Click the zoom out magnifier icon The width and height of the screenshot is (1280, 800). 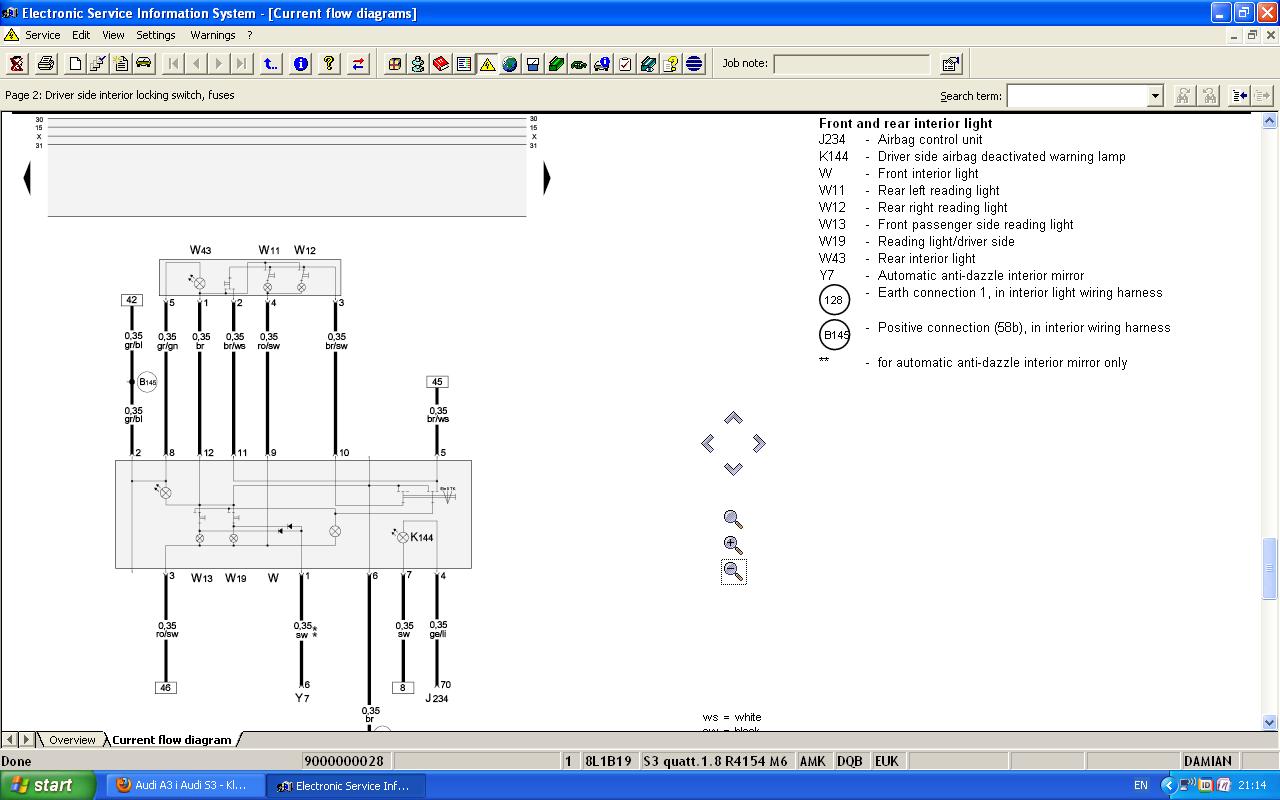point(733,571)
